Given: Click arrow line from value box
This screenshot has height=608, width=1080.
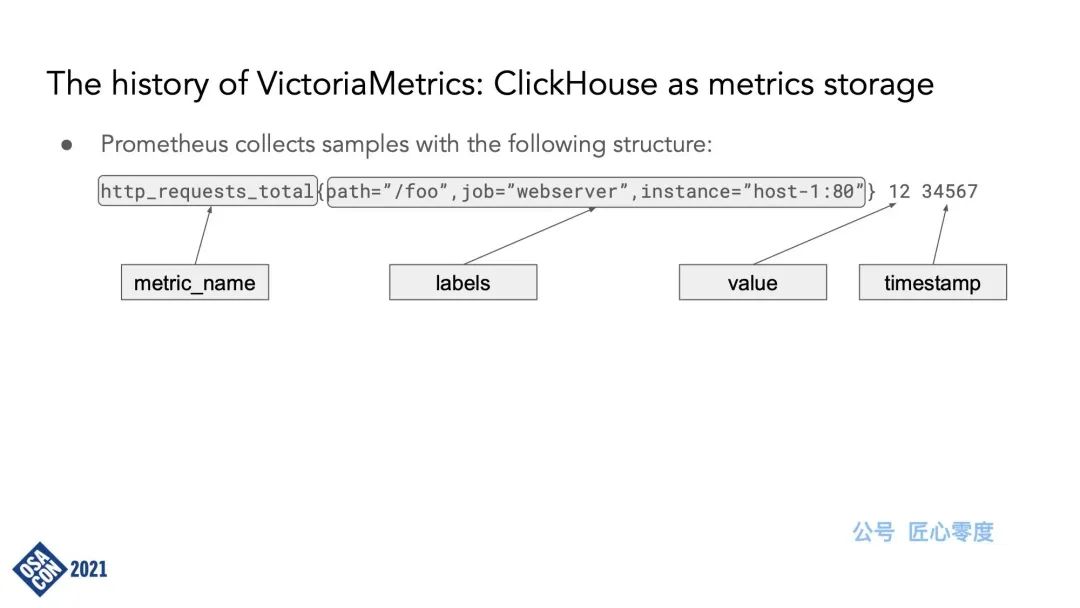Looking at the screenshot, I should [824, 233].
